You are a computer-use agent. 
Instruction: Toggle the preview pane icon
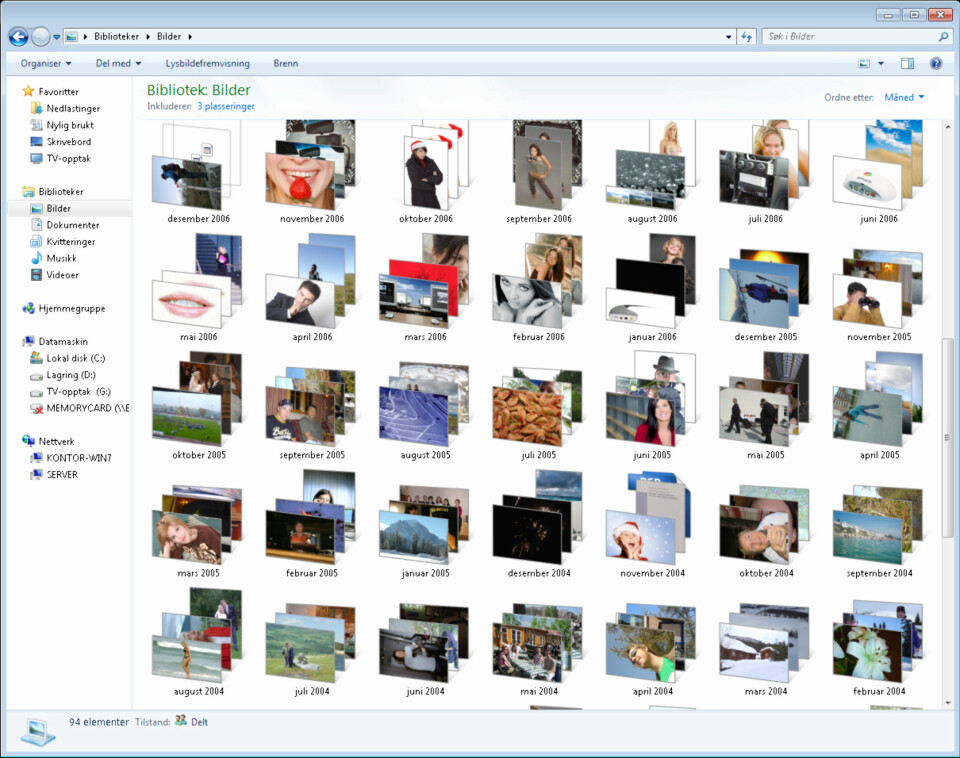click(x=907, y=63)
